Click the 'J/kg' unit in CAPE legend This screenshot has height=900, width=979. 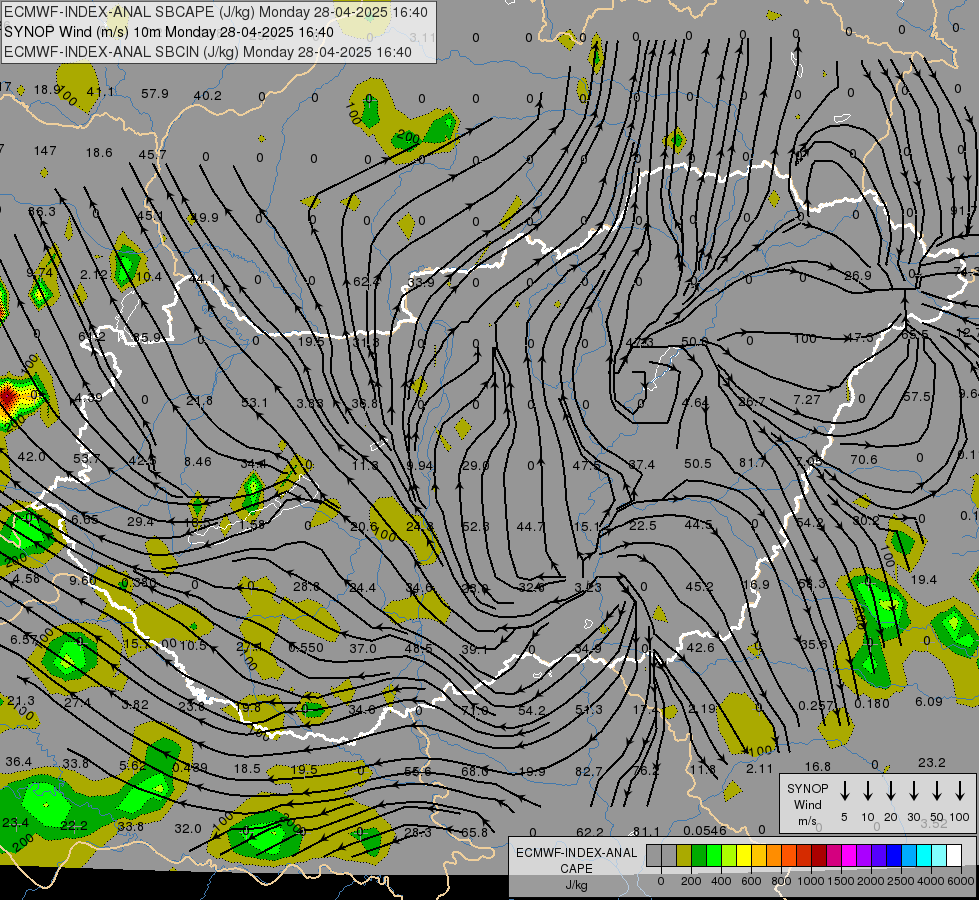(x=576, y=885)
